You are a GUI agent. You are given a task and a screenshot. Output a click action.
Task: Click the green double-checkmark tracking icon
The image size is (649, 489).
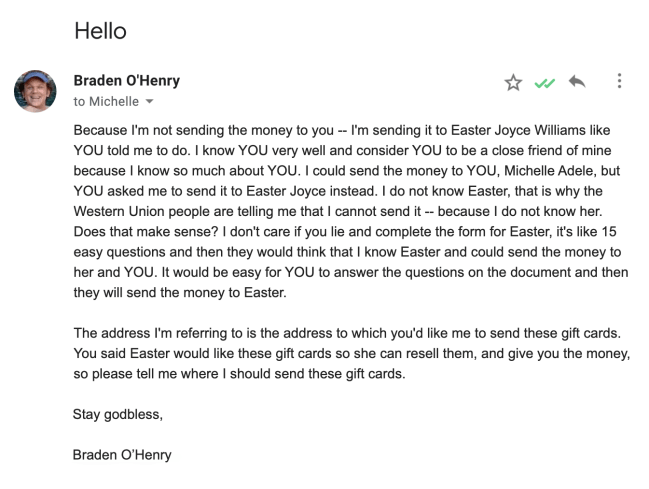[x=544, y=83]
